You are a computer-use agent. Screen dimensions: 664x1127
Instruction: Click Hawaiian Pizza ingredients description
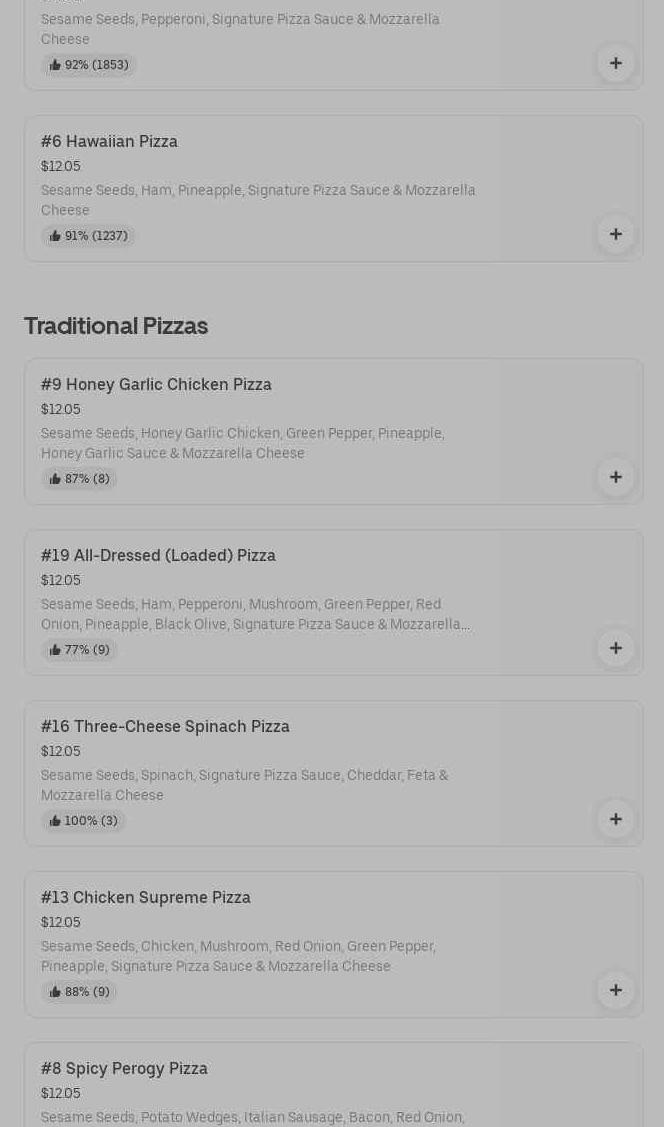pyautogui.click(x=258, y=200)
